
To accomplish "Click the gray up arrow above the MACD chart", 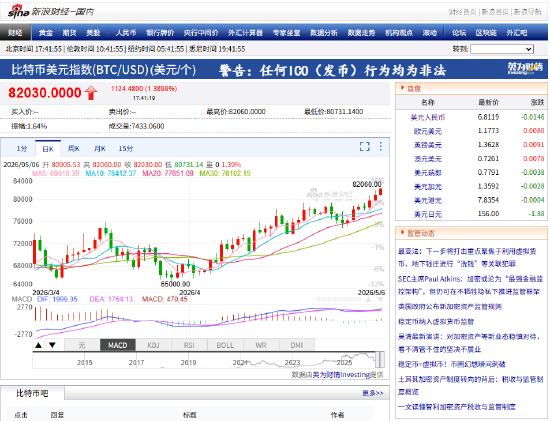I will click(x=368, y=300).
